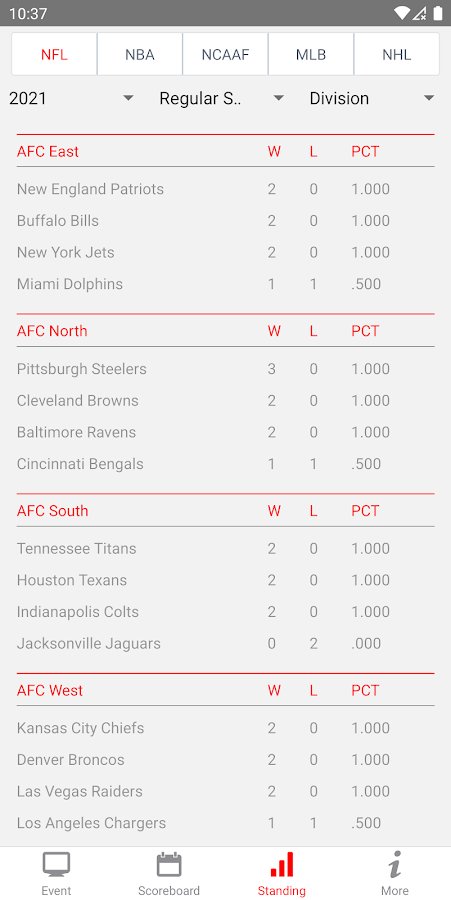The width and height of the screenshot is (451, 900).
Task: Switch to the NCAAF tab
Action: (x=225, y=55)
